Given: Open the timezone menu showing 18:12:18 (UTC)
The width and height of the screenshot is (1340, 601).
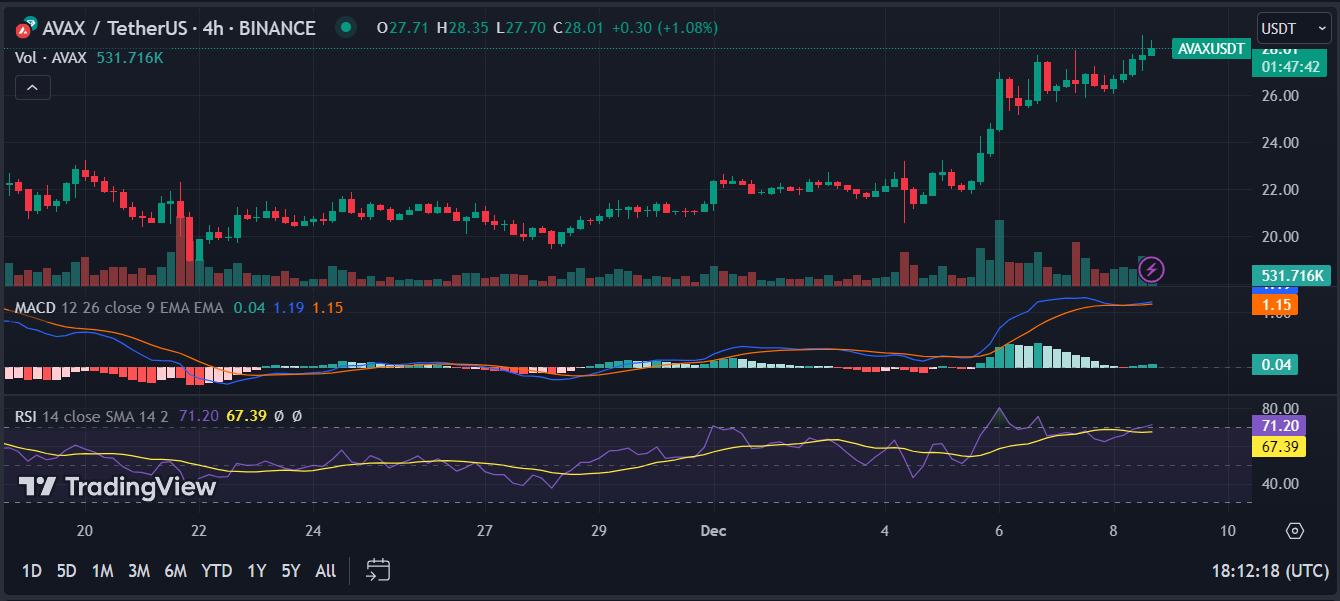Looking at the screenshot, I should pos(1268,571).
